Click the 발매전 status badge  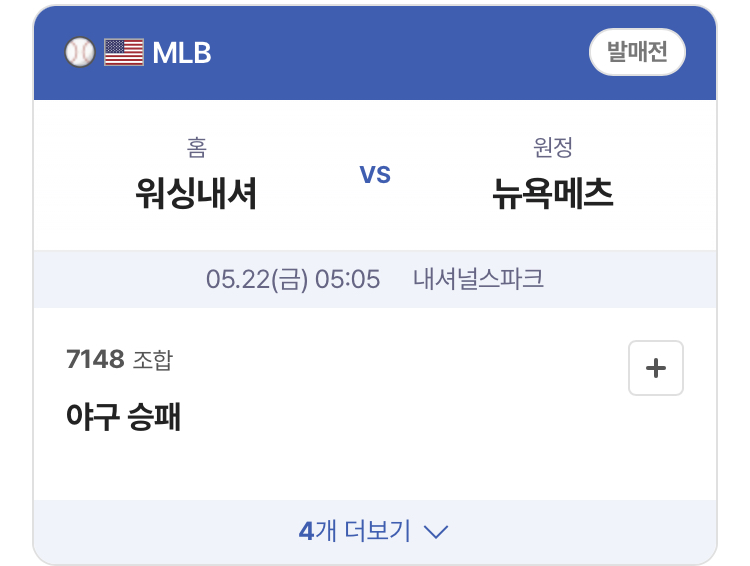pos(637,52)
